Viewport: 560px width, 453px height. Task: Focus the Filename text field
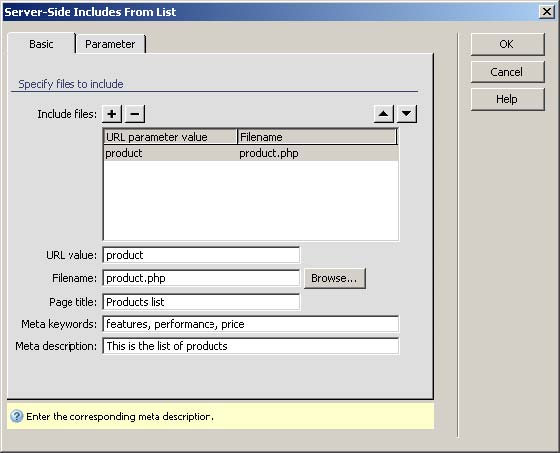[201, 278]
